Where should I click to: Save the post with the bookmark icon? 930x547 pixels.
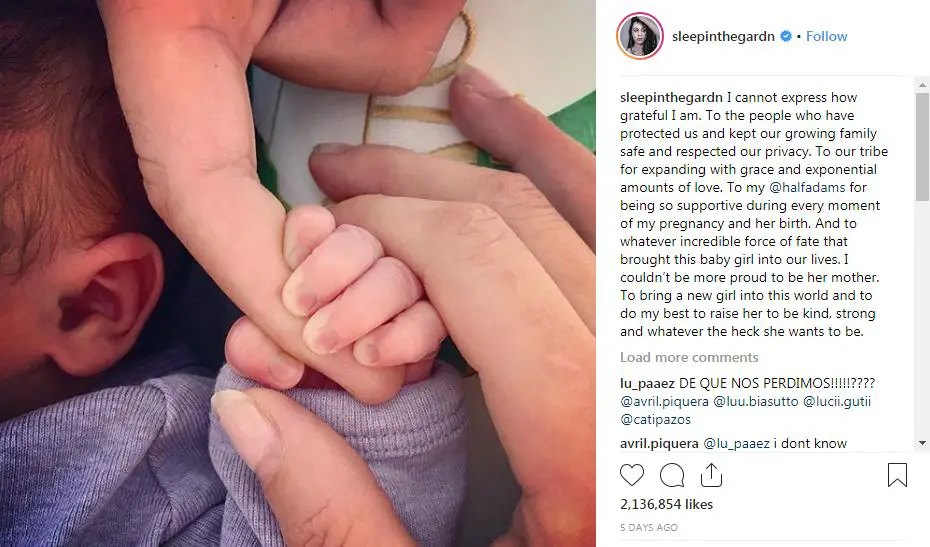click(897, 475)
